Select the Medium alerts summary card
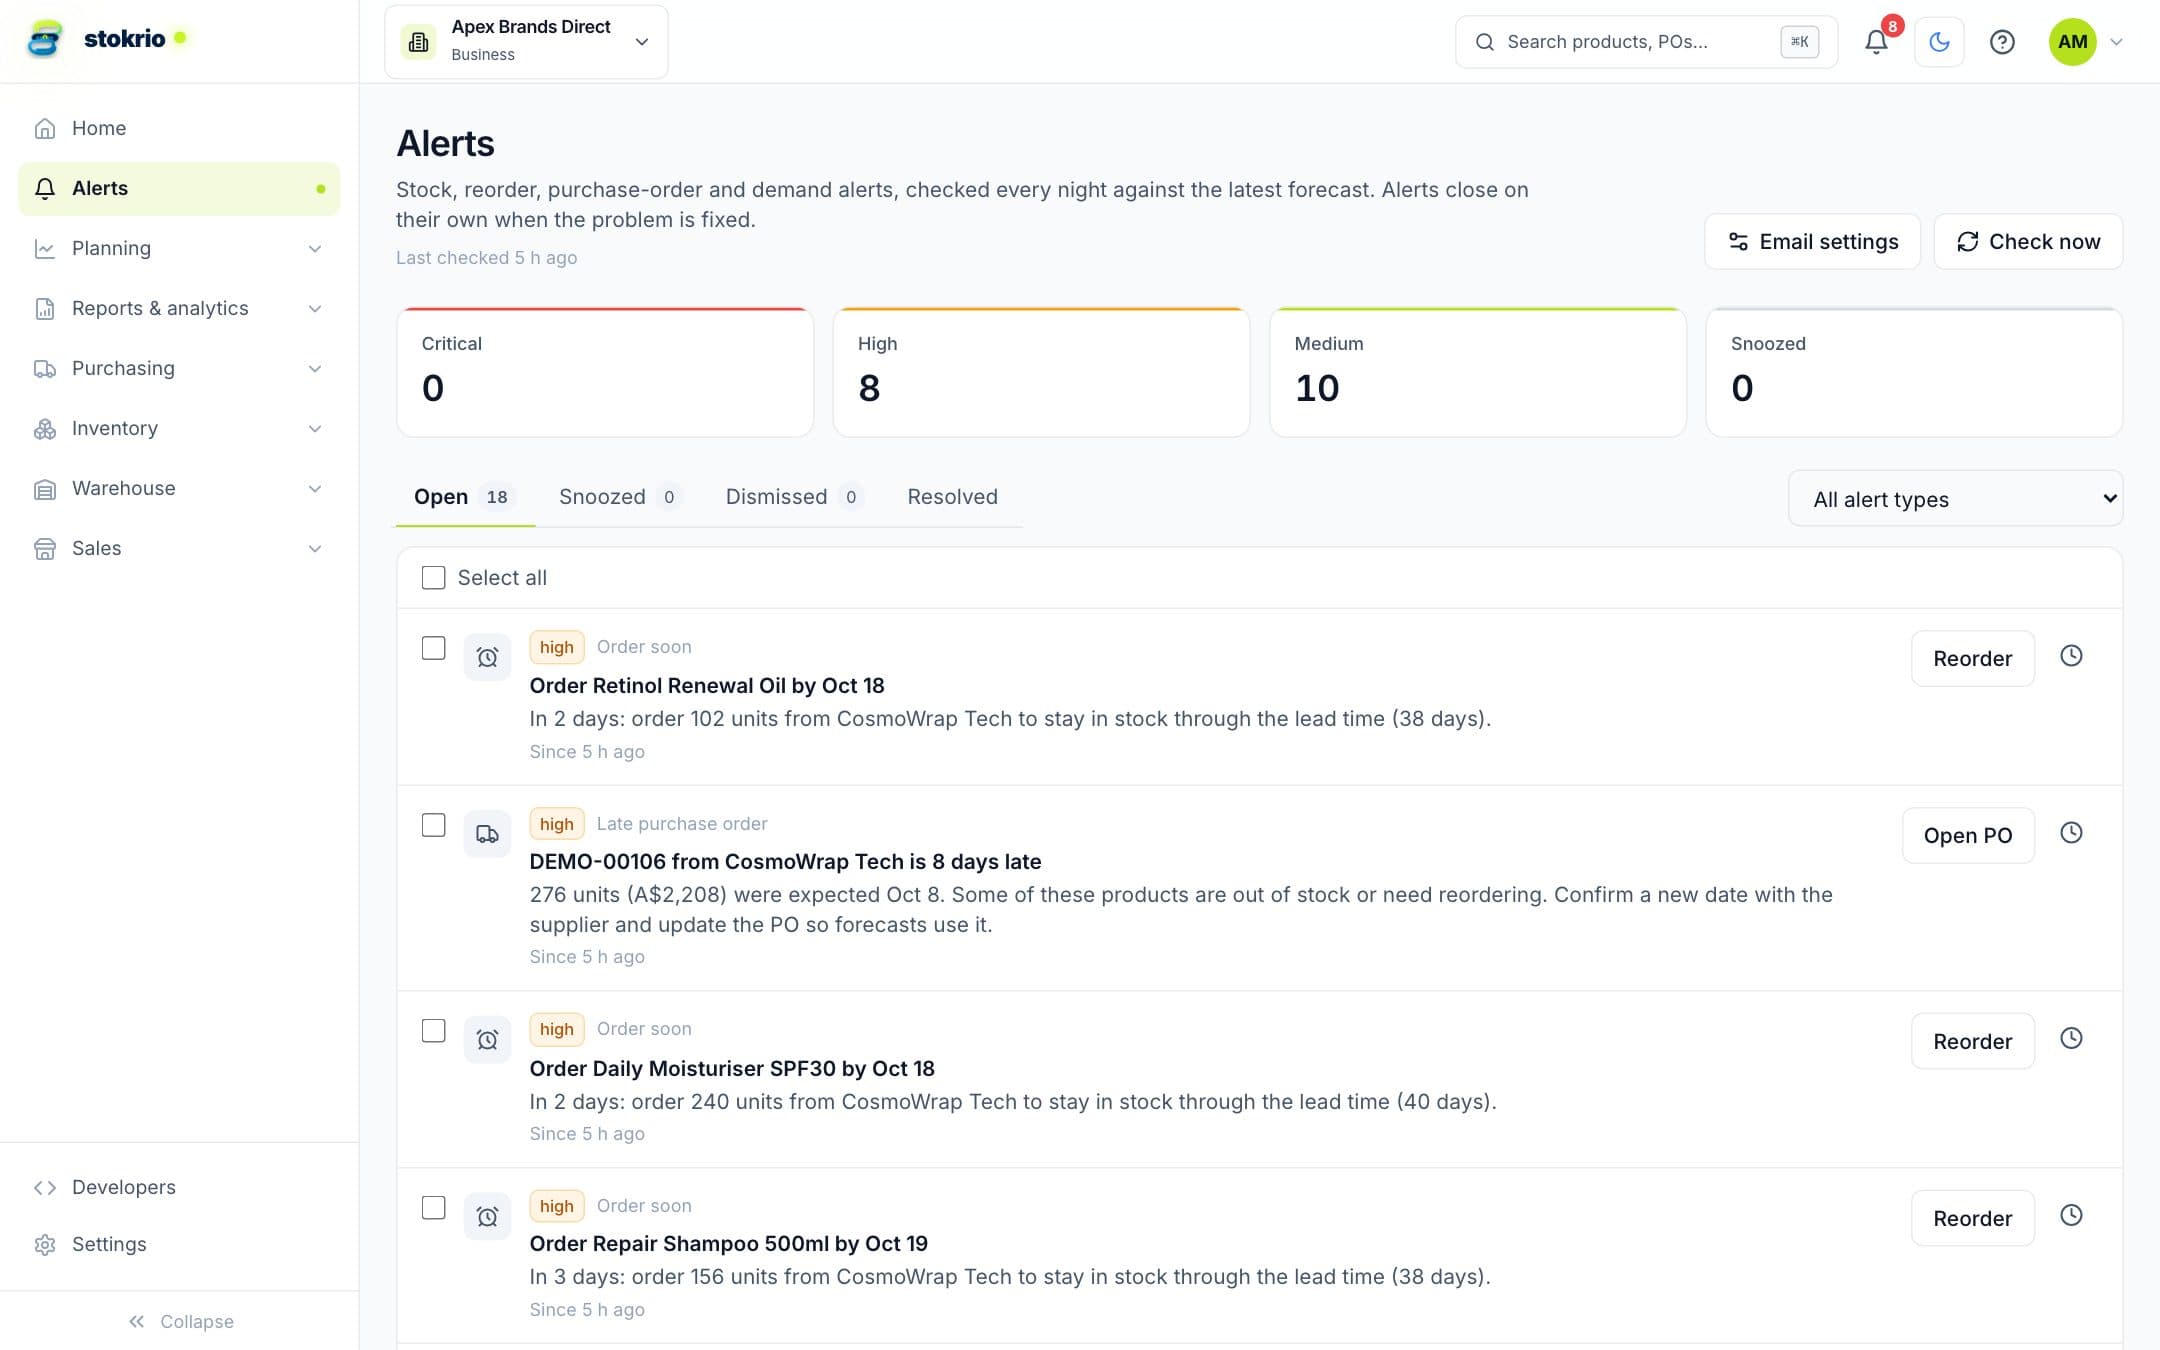Screen dimensions: 2160x1350 coord(1478,372)
